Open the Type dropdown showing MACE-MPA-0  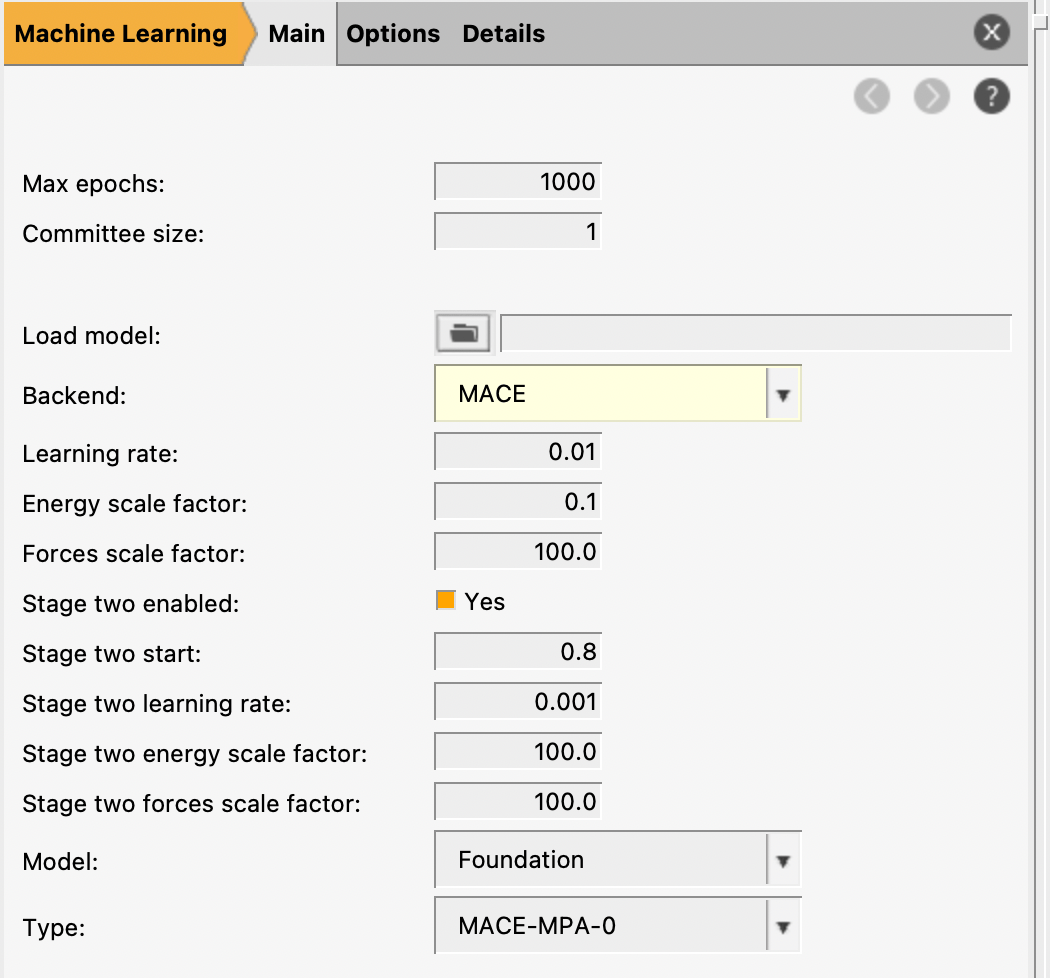pos(617,926)
